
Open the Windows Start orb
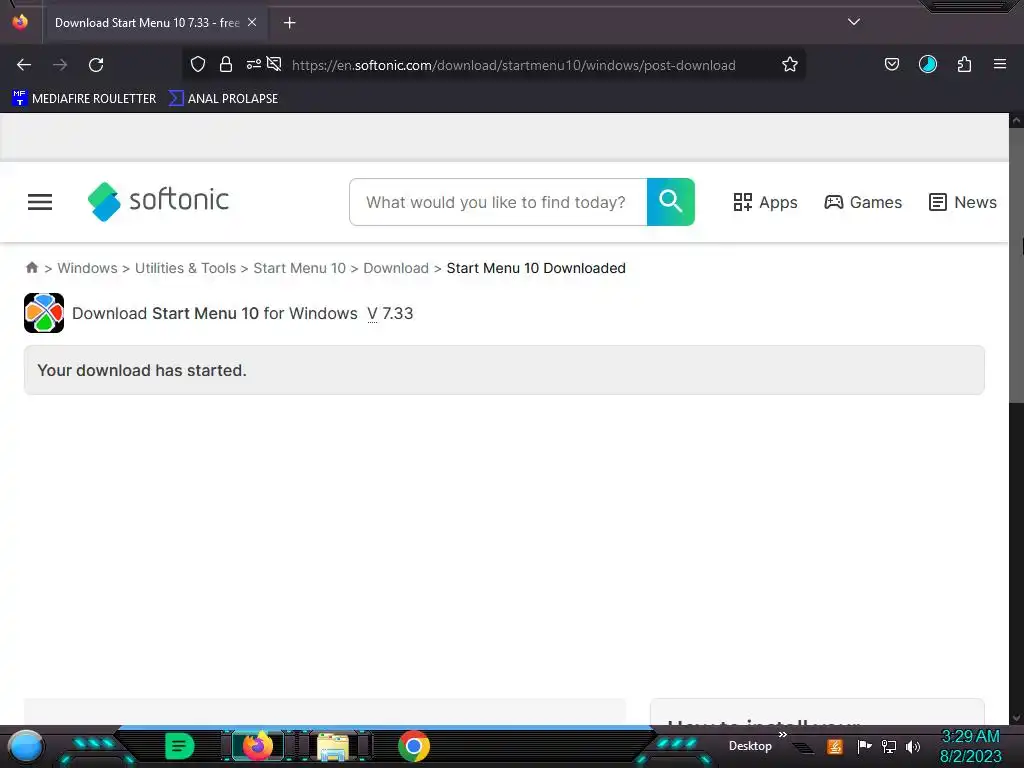point(25,746)
